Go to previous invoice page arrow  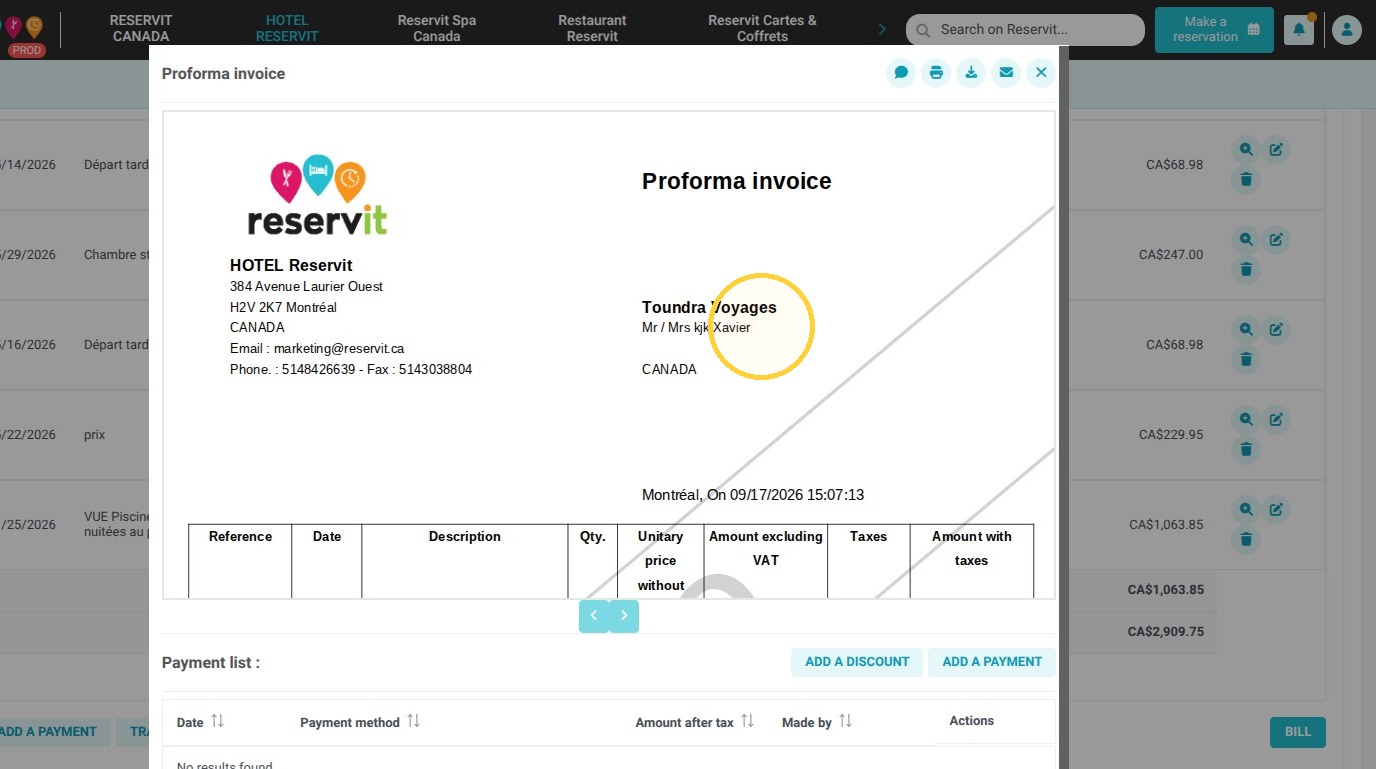tap(594, 616)
